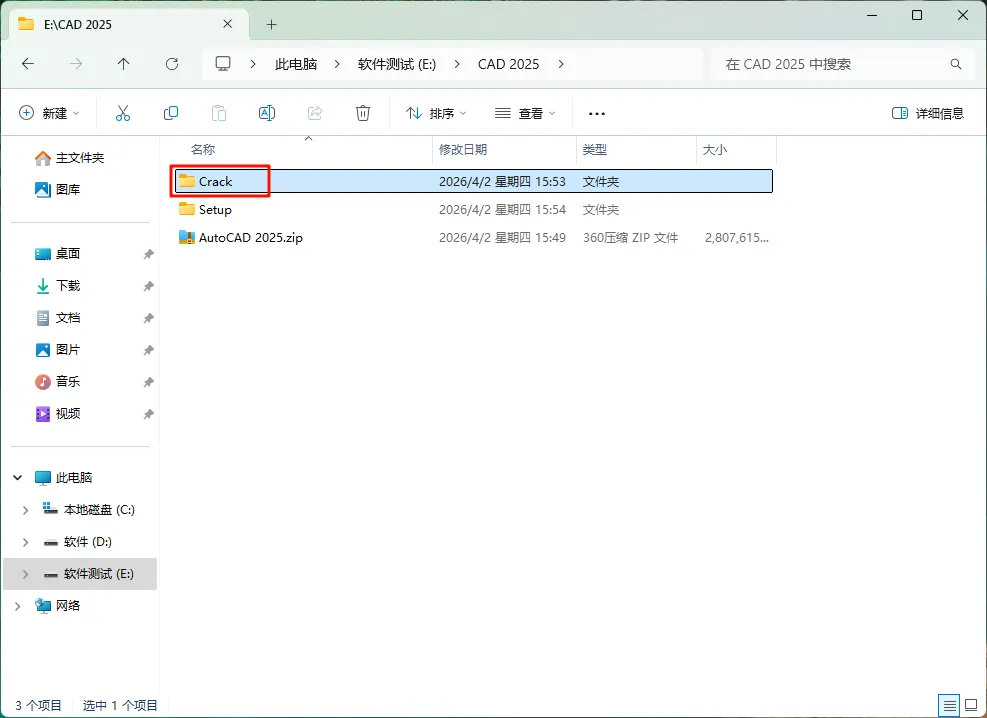Go forward with the right arrow

coord(76,64)
